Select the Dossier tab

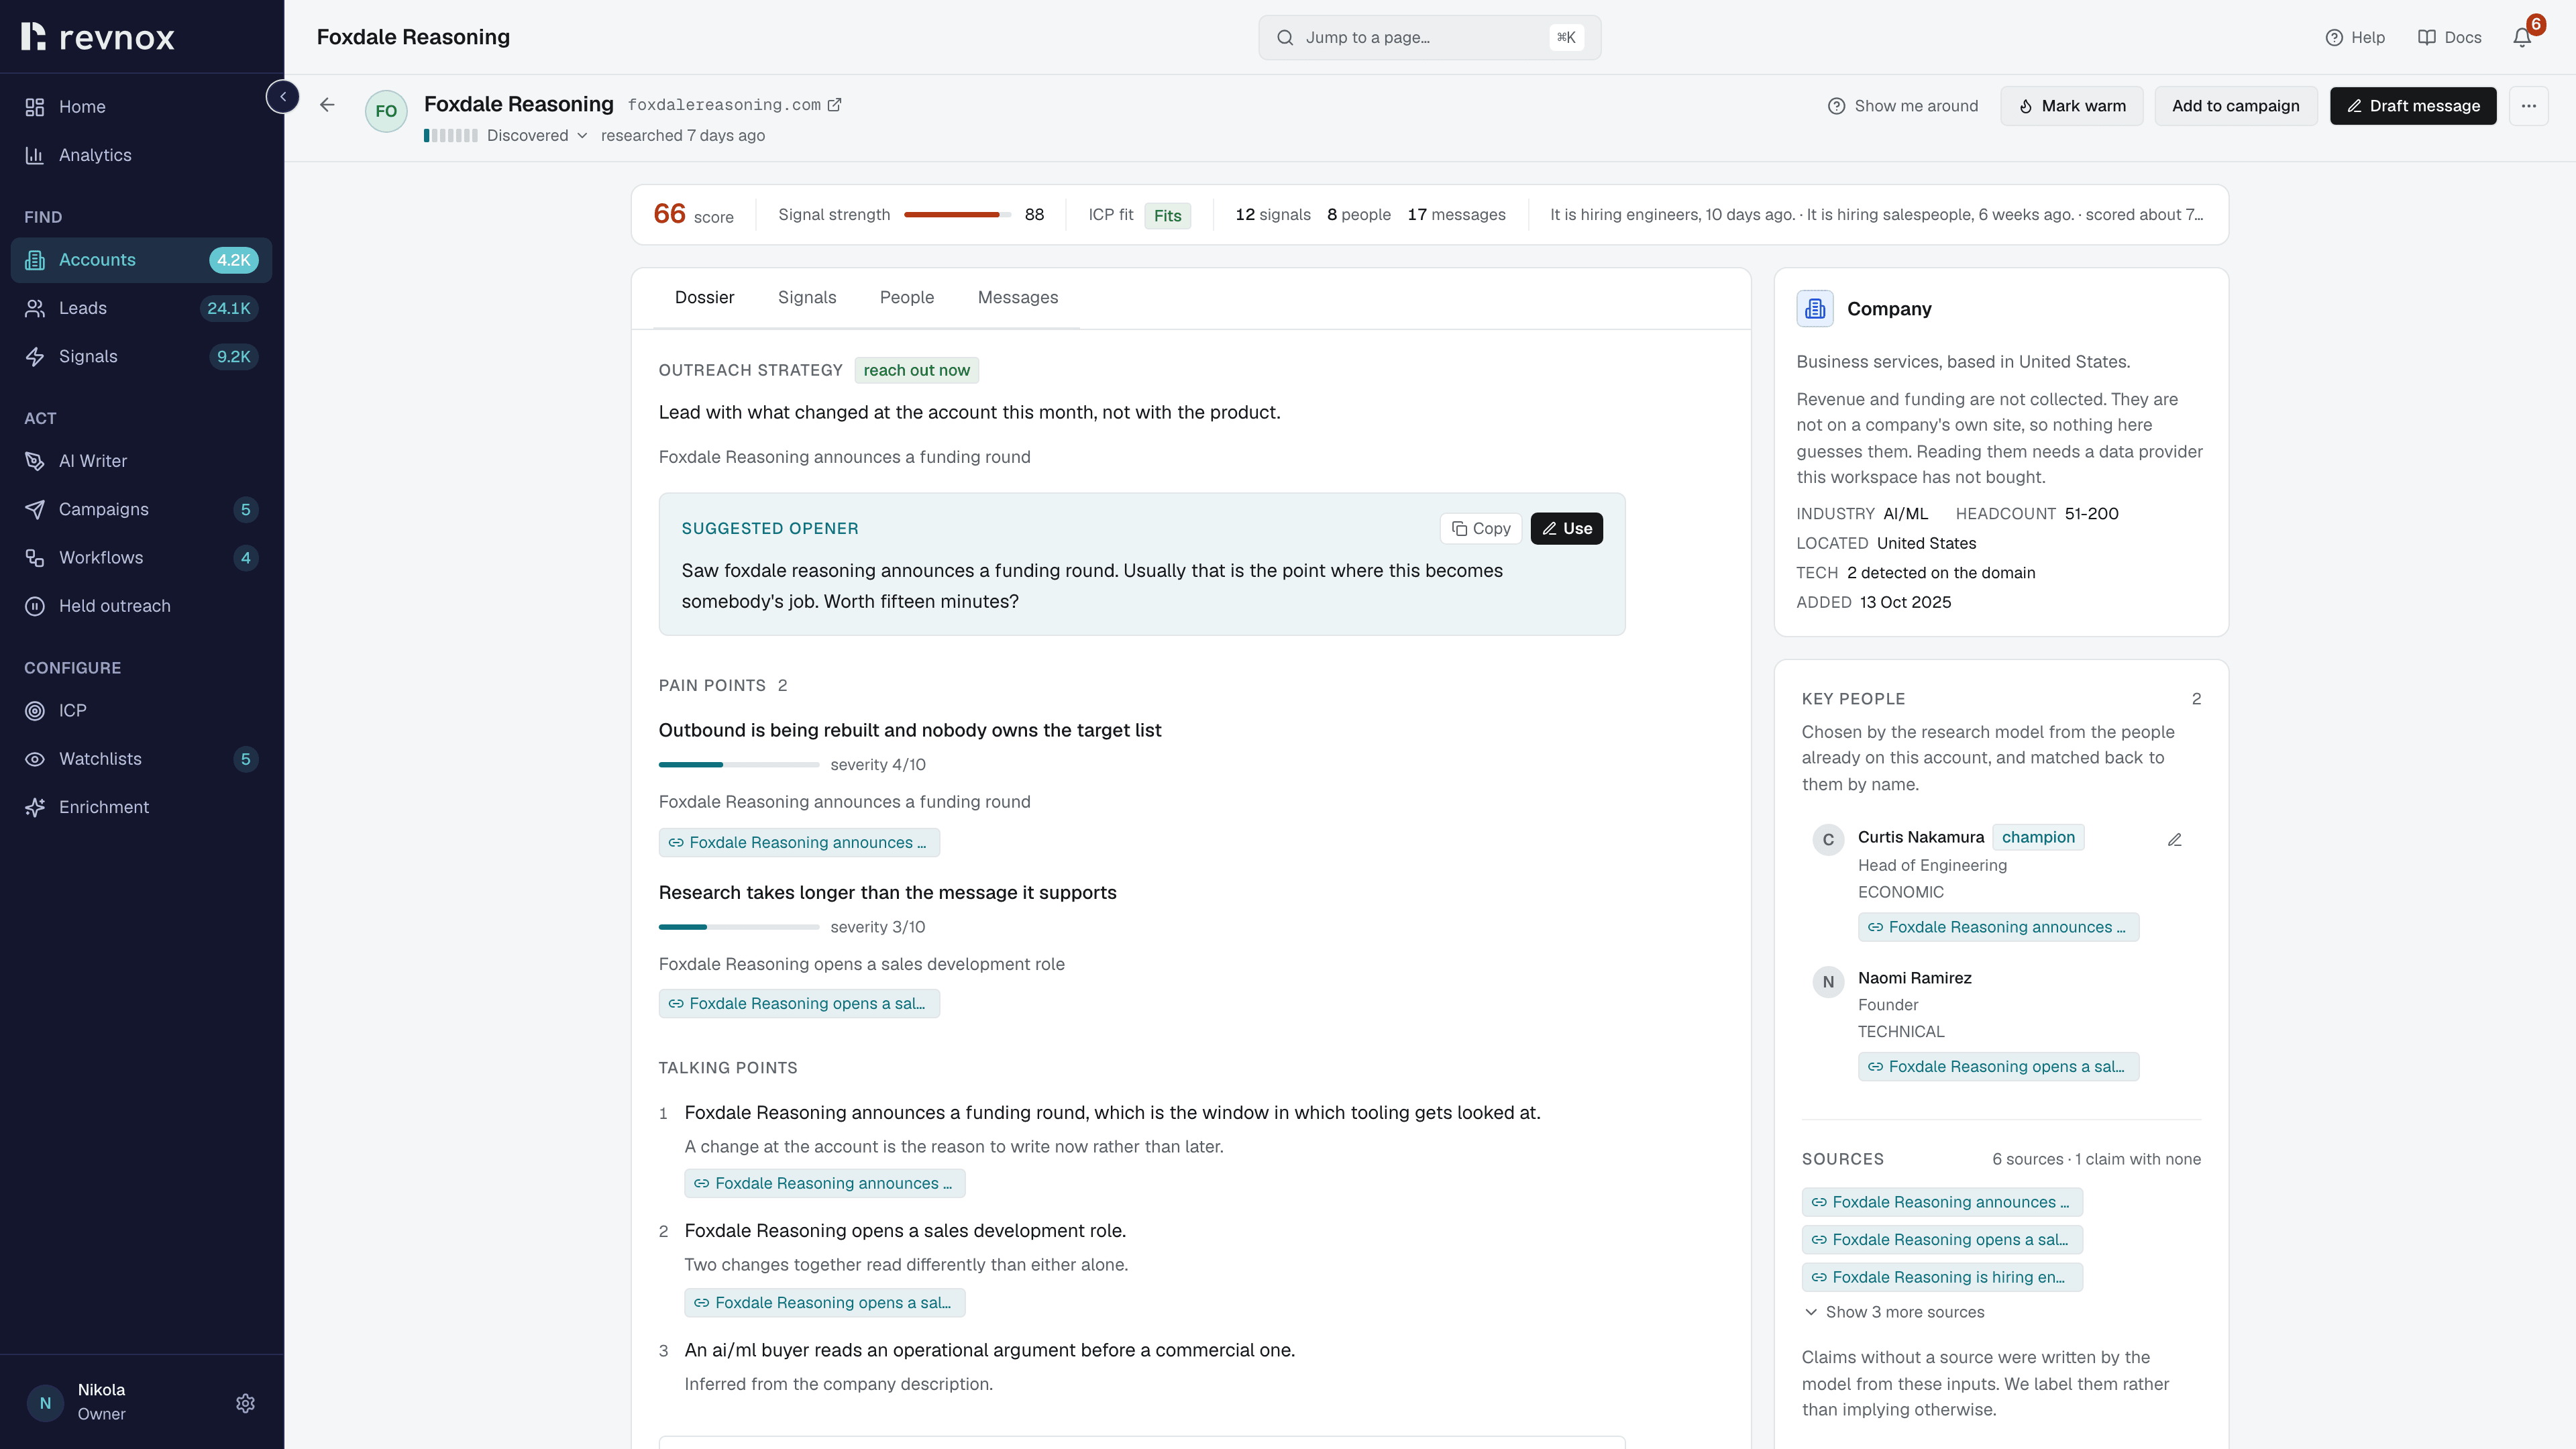(704, 297)
